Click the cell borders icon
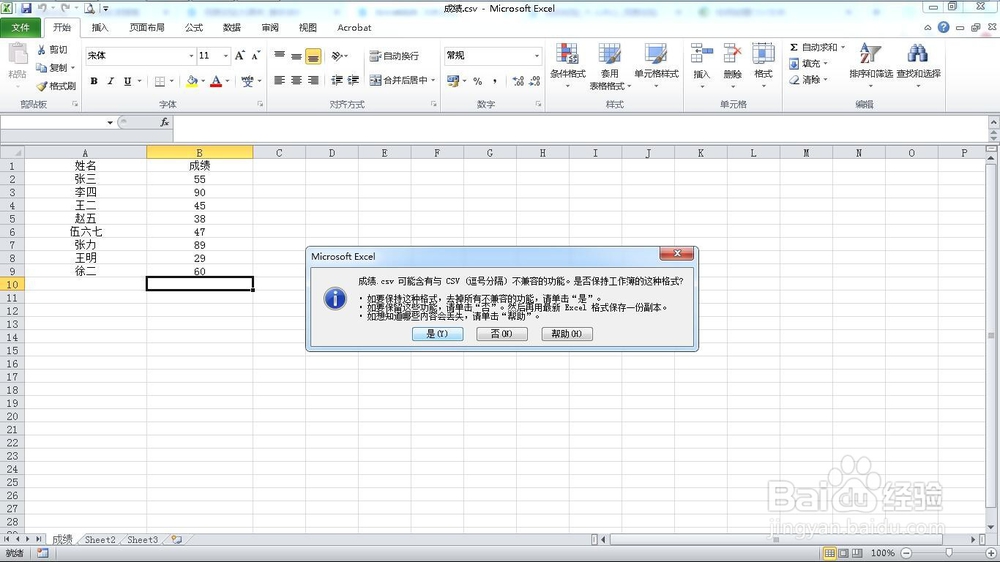The width and height of the screenshot is (1000, 562). (x=160, y=81)
